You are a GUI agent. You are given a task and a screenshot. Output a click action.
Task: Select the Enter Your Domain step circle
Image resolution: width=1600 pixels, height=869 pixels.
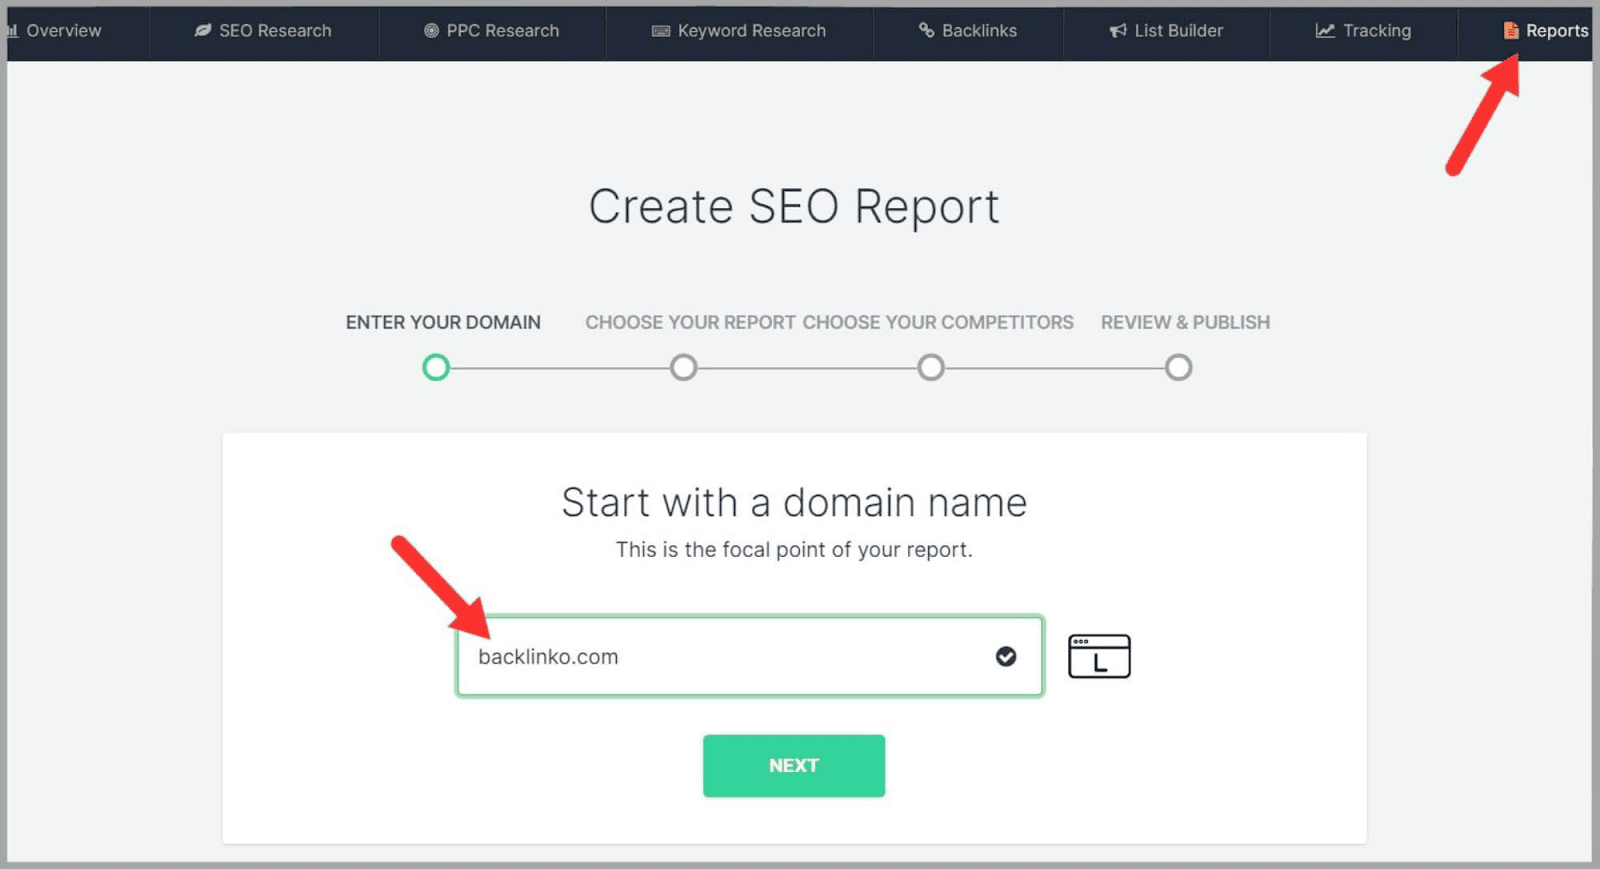click(436, 367)
